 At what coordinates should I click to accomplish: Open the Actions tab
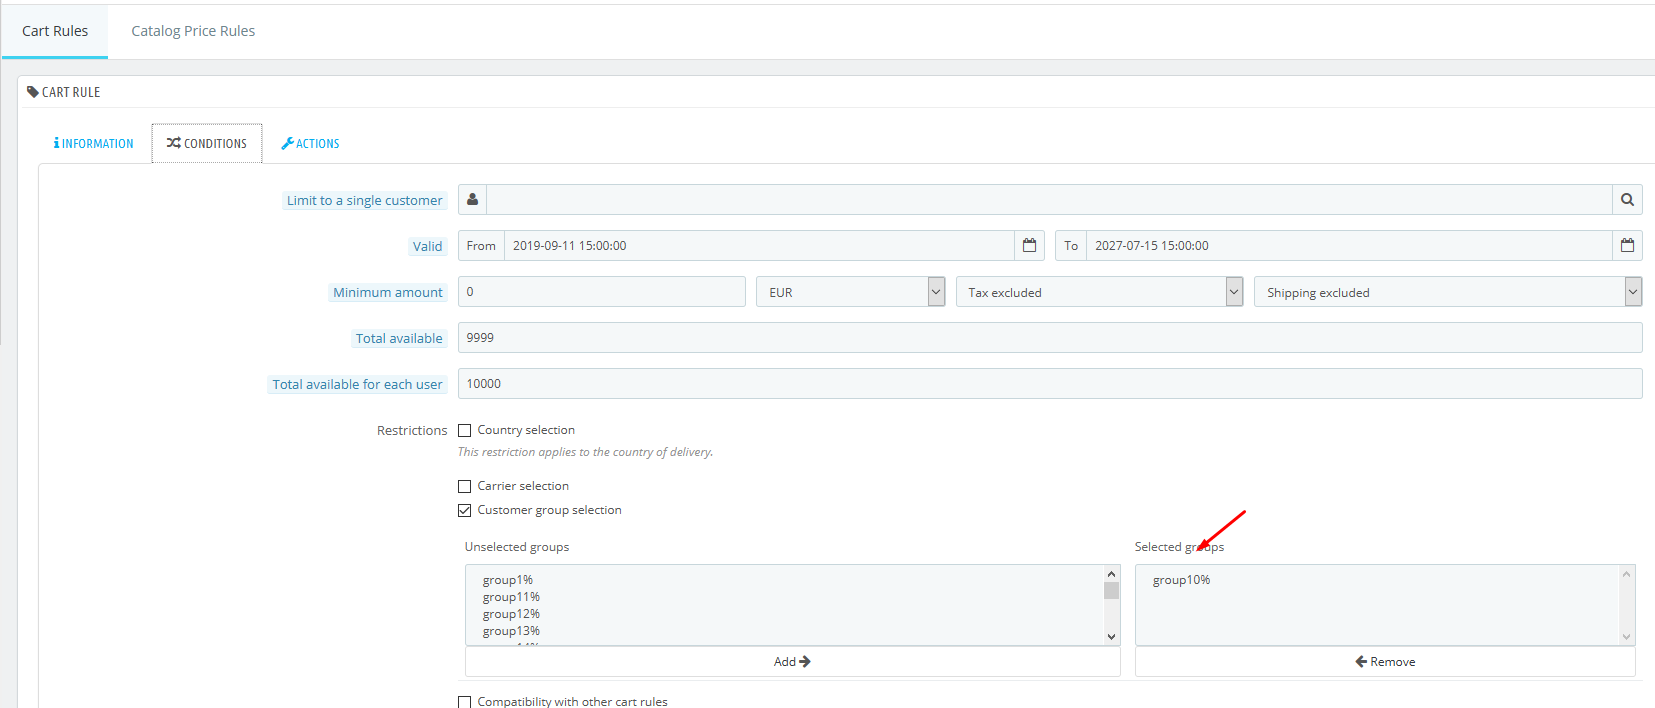tap(310, 144)
